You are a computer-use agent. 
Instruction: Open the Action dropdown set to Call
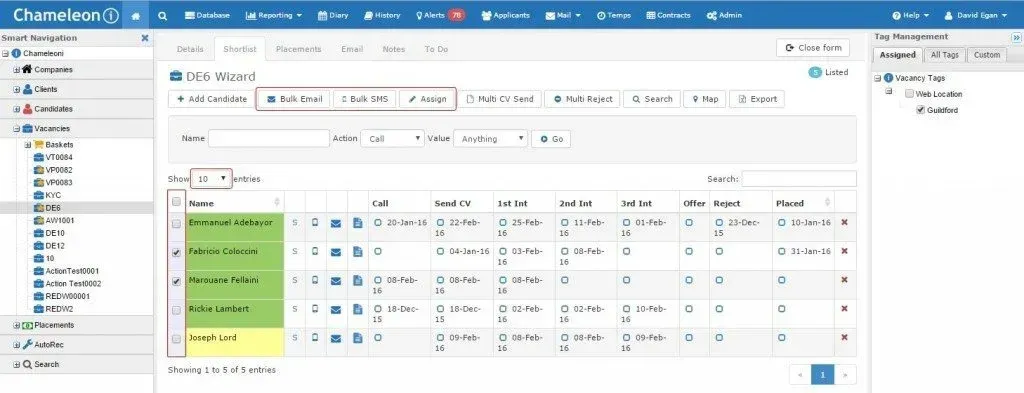pyautogui.click(x=392, y=138)
